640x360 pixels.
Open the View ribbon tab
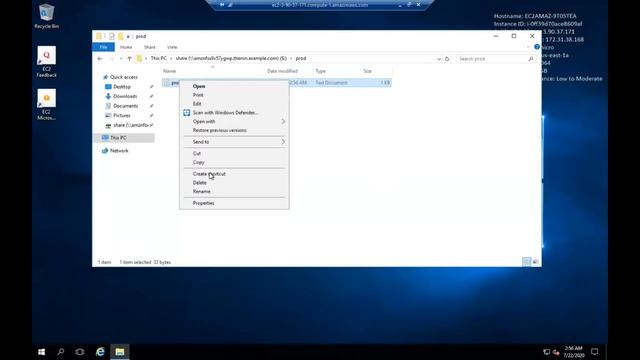[x=172, y=47]
